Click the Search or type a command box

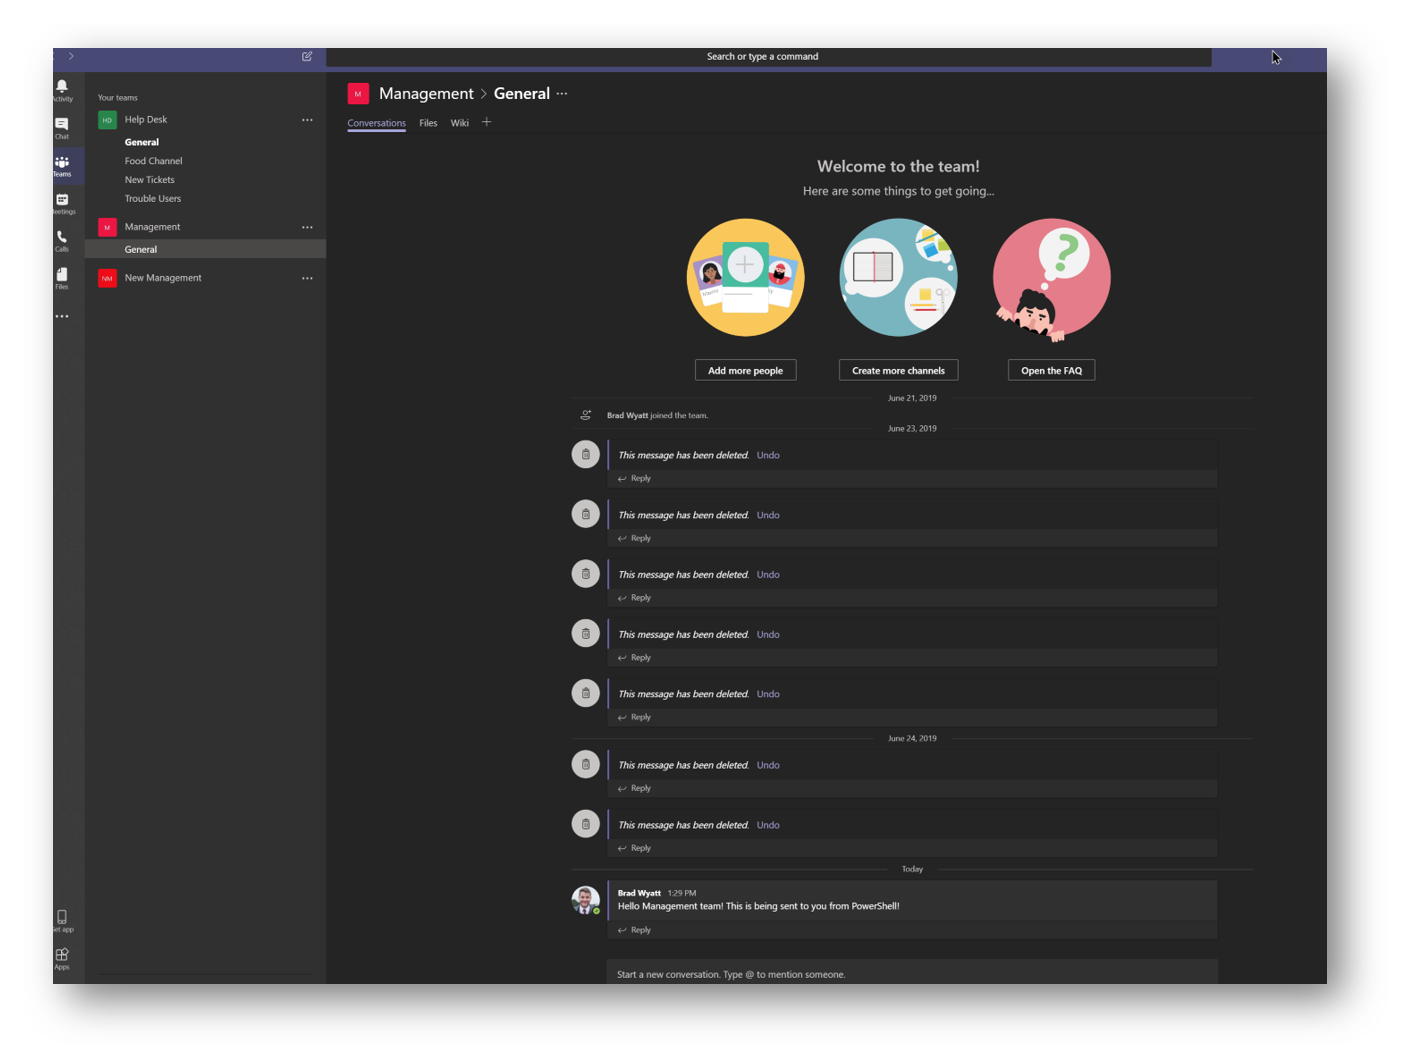768,57
